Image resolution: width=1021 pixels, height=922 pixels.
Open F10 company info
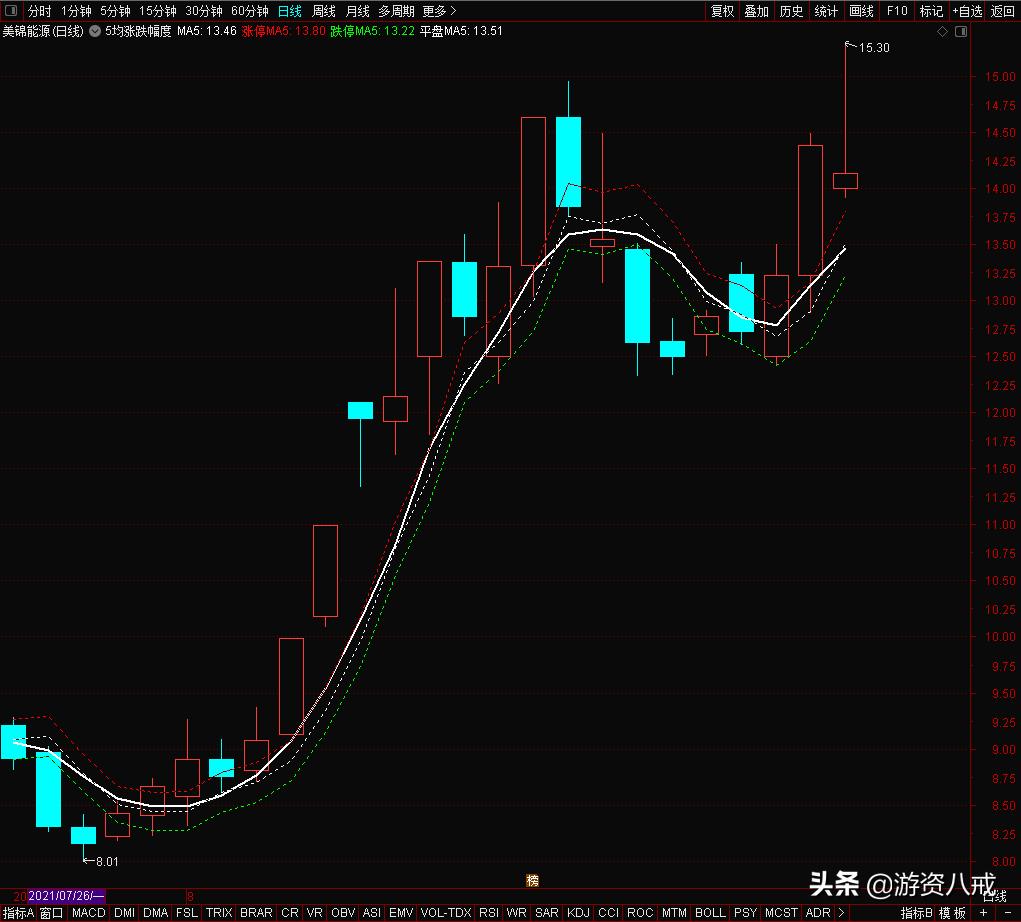click(x=897, y=11)
